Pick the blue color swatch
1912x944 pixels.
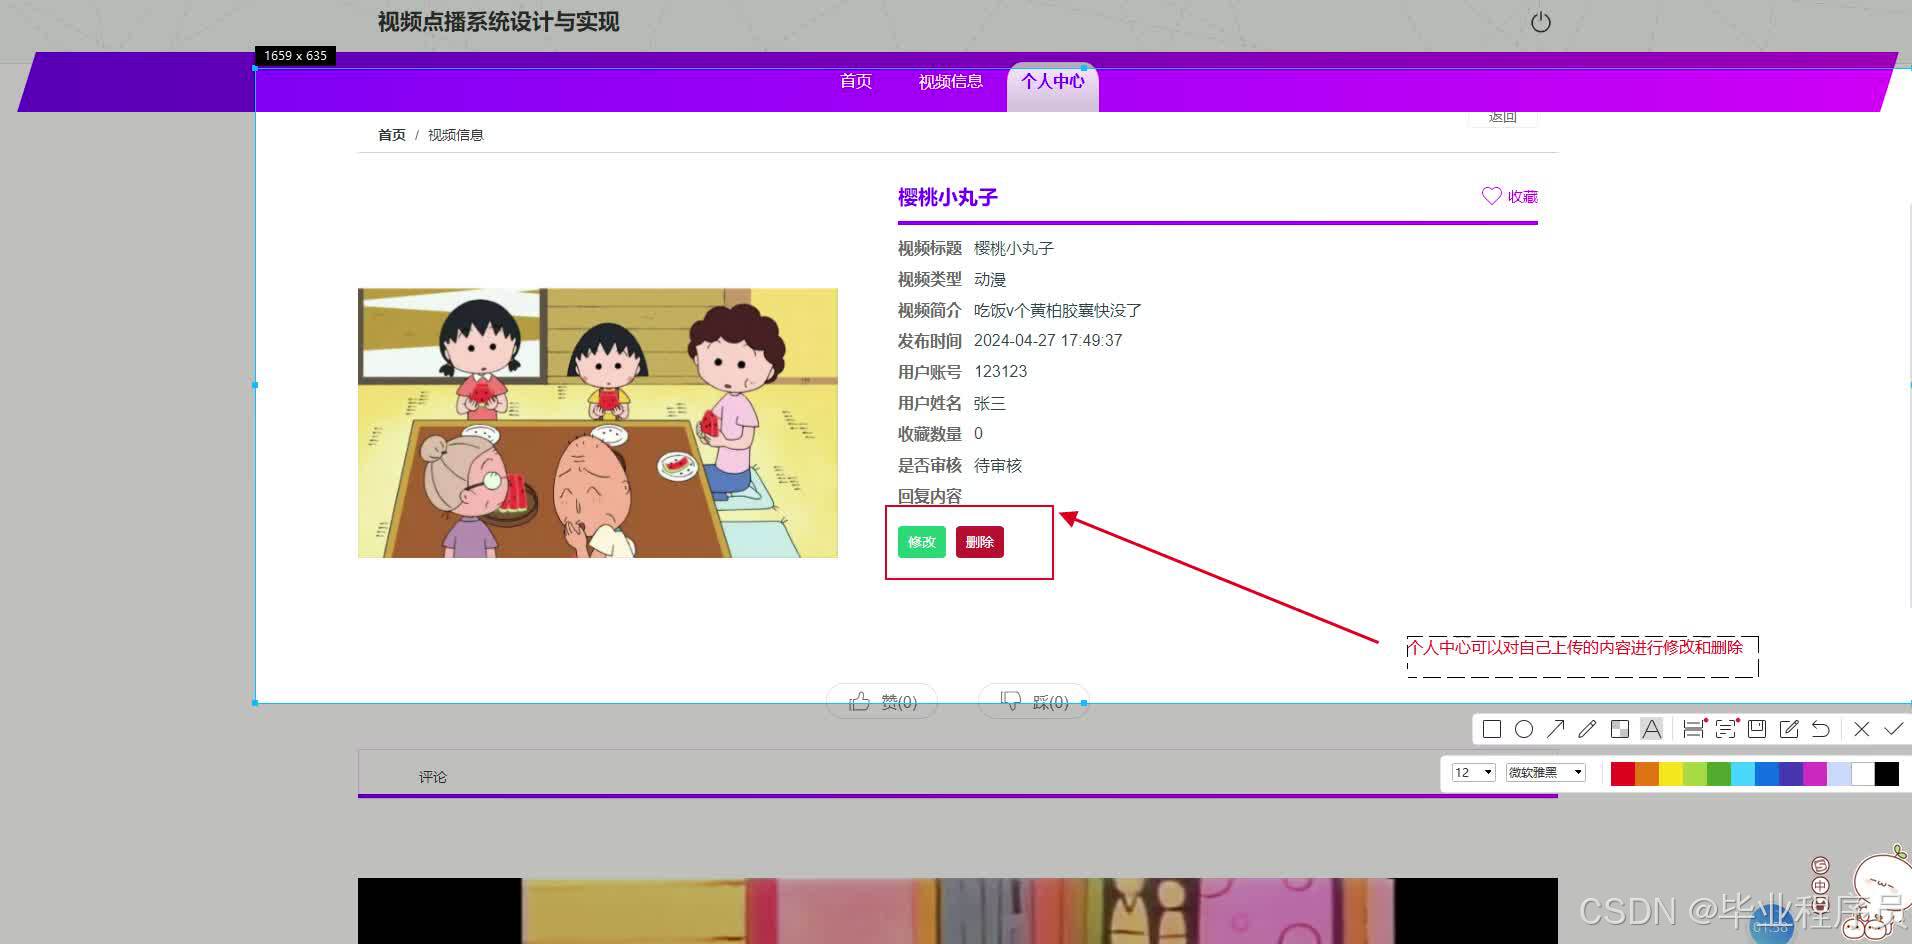tap(1767, 773)
